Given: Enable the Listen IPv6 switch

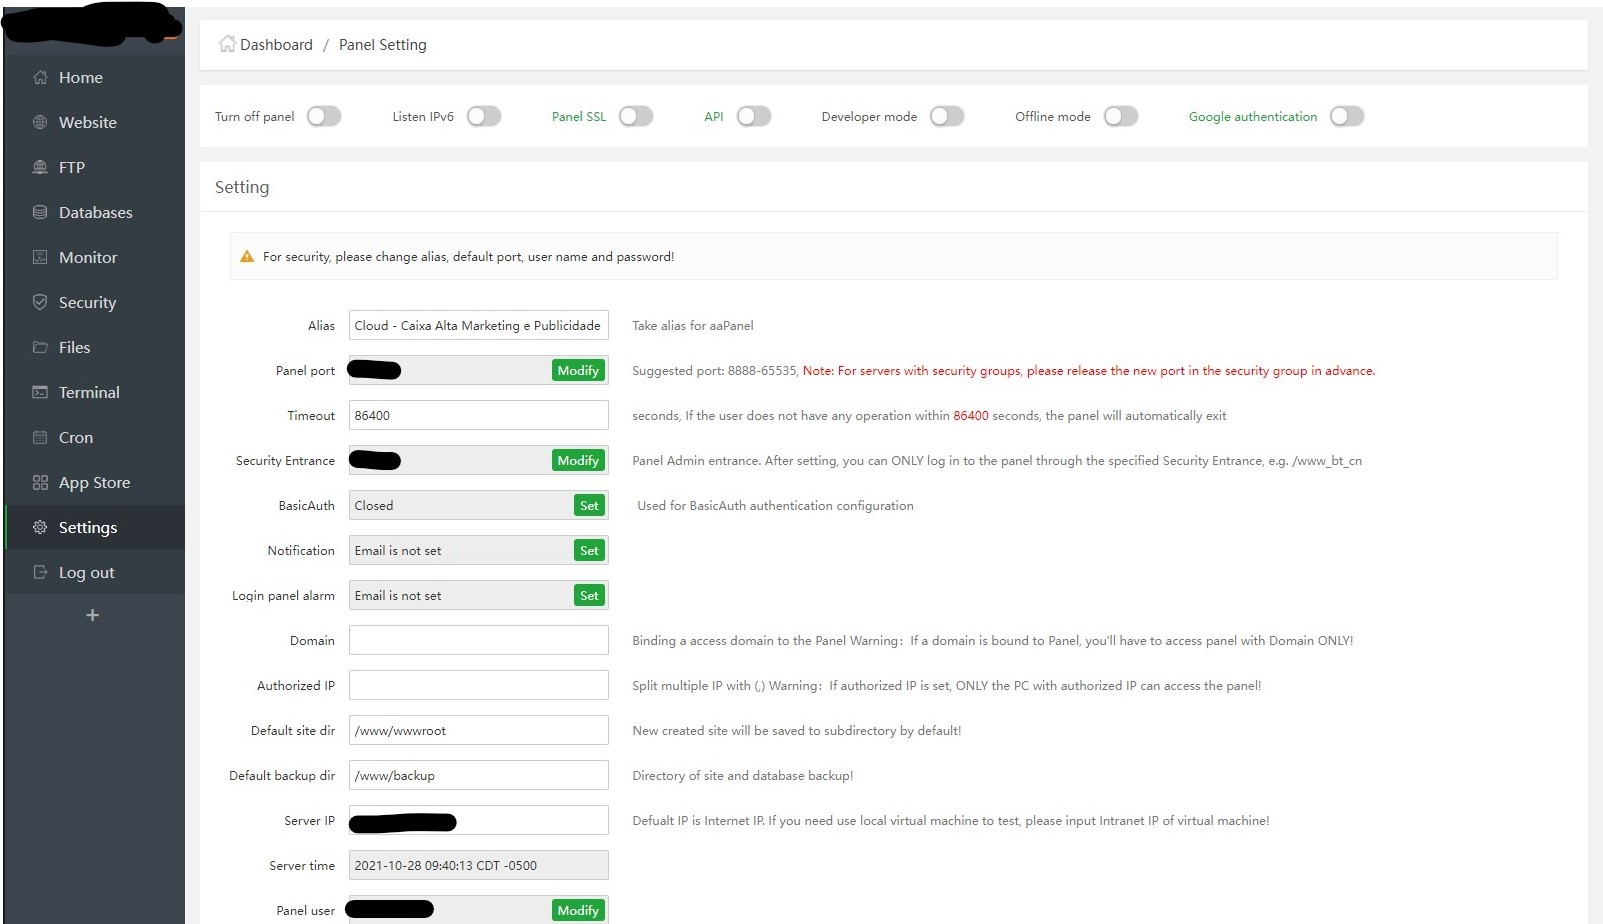Looking at the screenshot, I should click(484, 116).
